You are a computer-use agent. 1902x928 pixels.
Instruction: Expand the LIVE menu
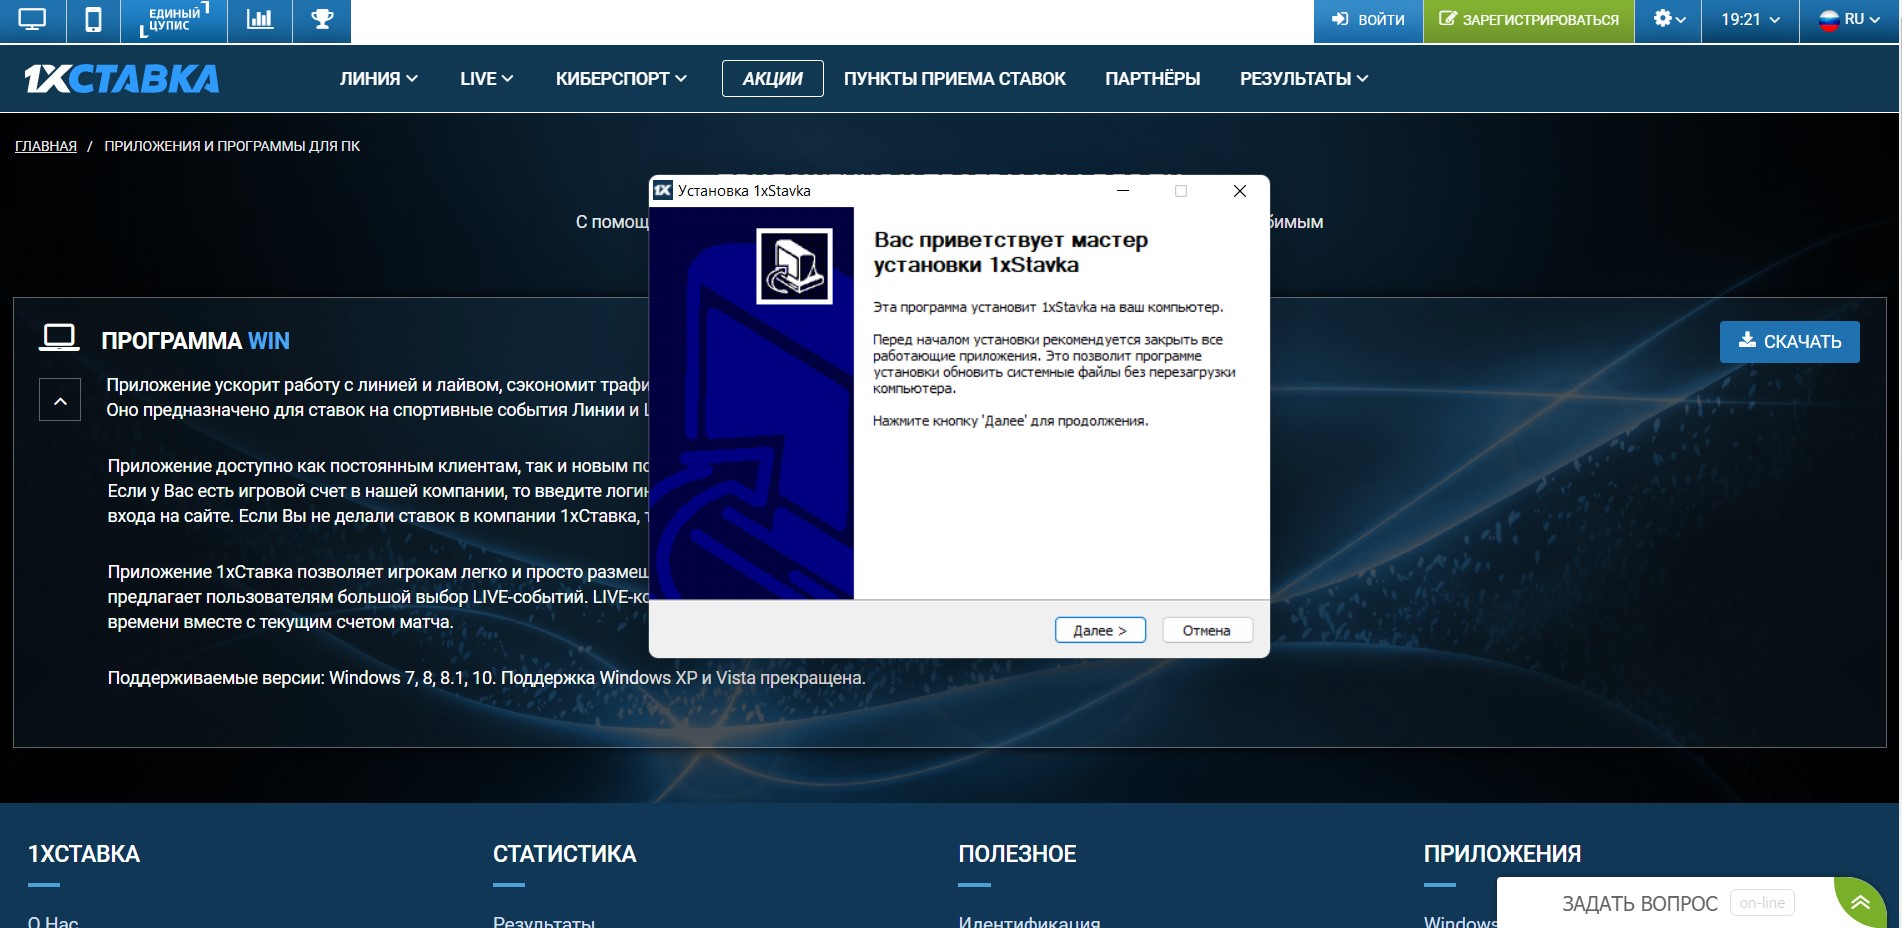coord(487,79)
